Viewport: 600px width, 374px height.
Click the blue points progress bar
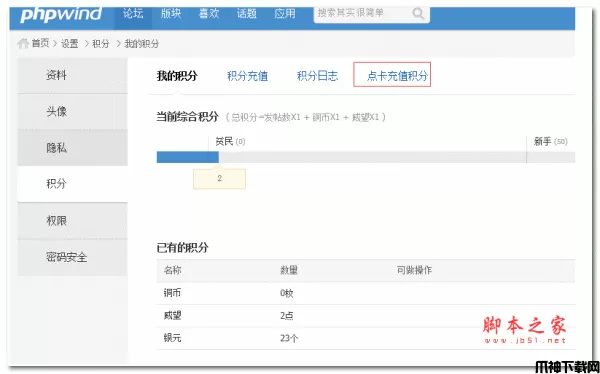(188, 157)
